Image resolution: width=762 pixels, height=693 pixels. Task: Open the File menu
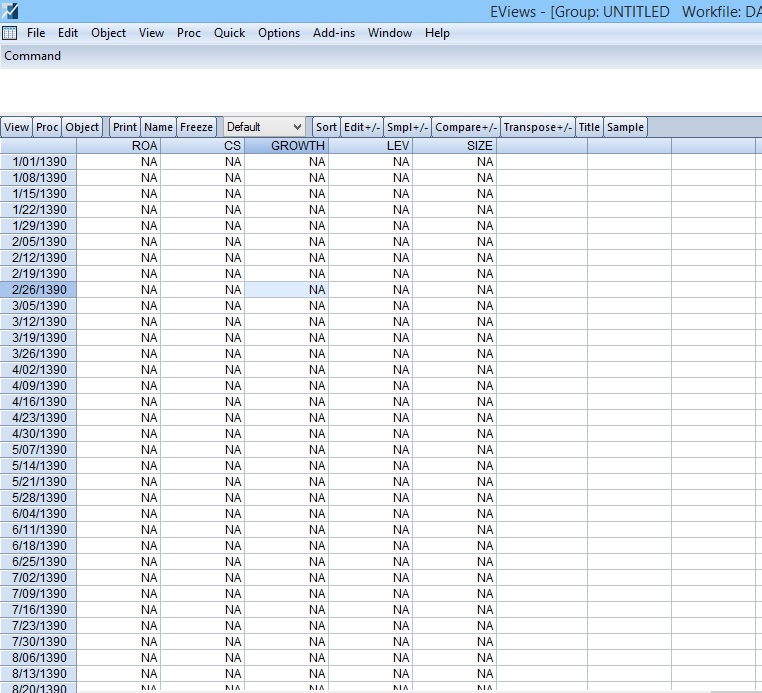click(36, 33)
